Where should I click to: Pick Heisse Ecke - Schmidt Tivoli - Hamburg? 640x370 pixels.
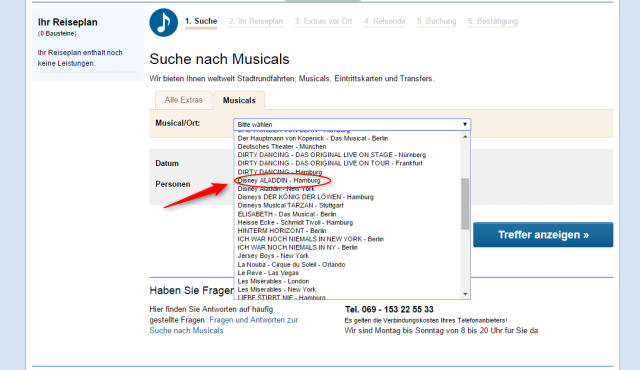pyautogui.click(x=295, y=222)
